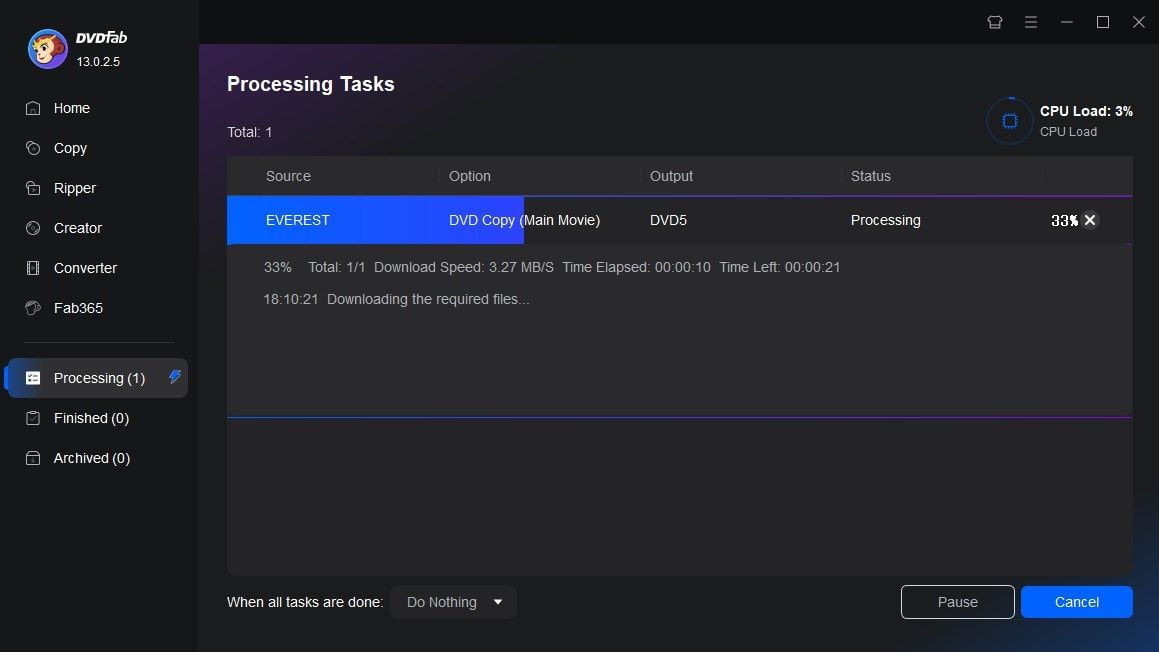Minimize the DVDFab window
The image size is (1159, 652).
(x=1067, y=22)
